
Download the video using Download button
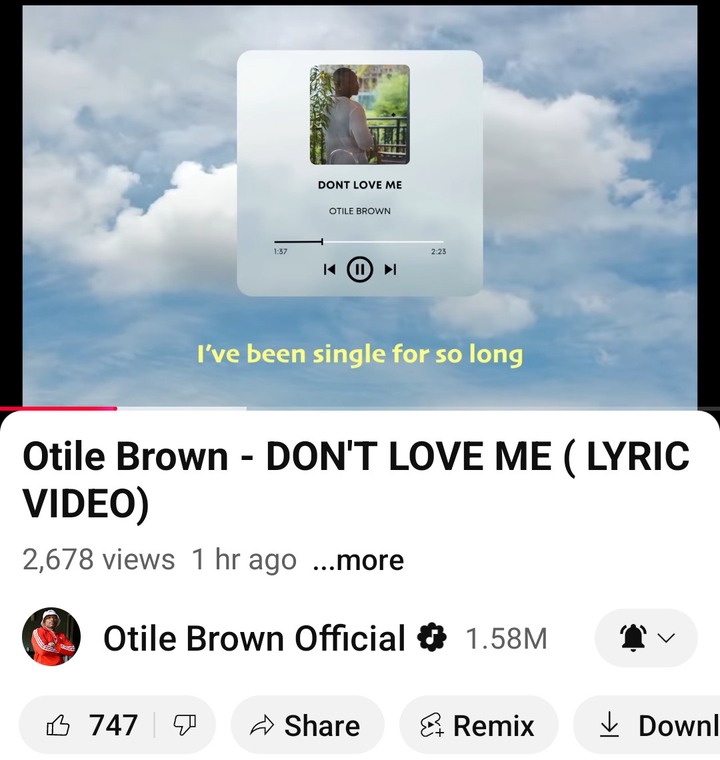click(647, 725)
